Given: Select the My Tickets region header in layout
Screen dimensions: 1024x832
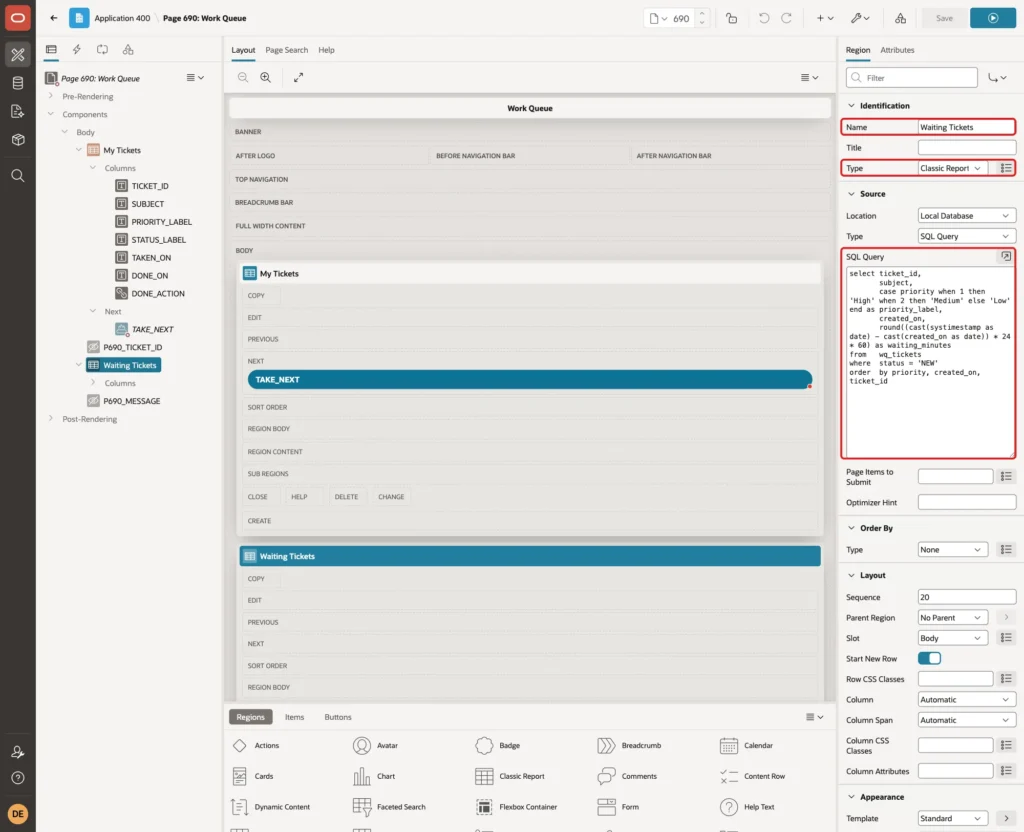Looking at the screenshot, I should pos(530,274).
